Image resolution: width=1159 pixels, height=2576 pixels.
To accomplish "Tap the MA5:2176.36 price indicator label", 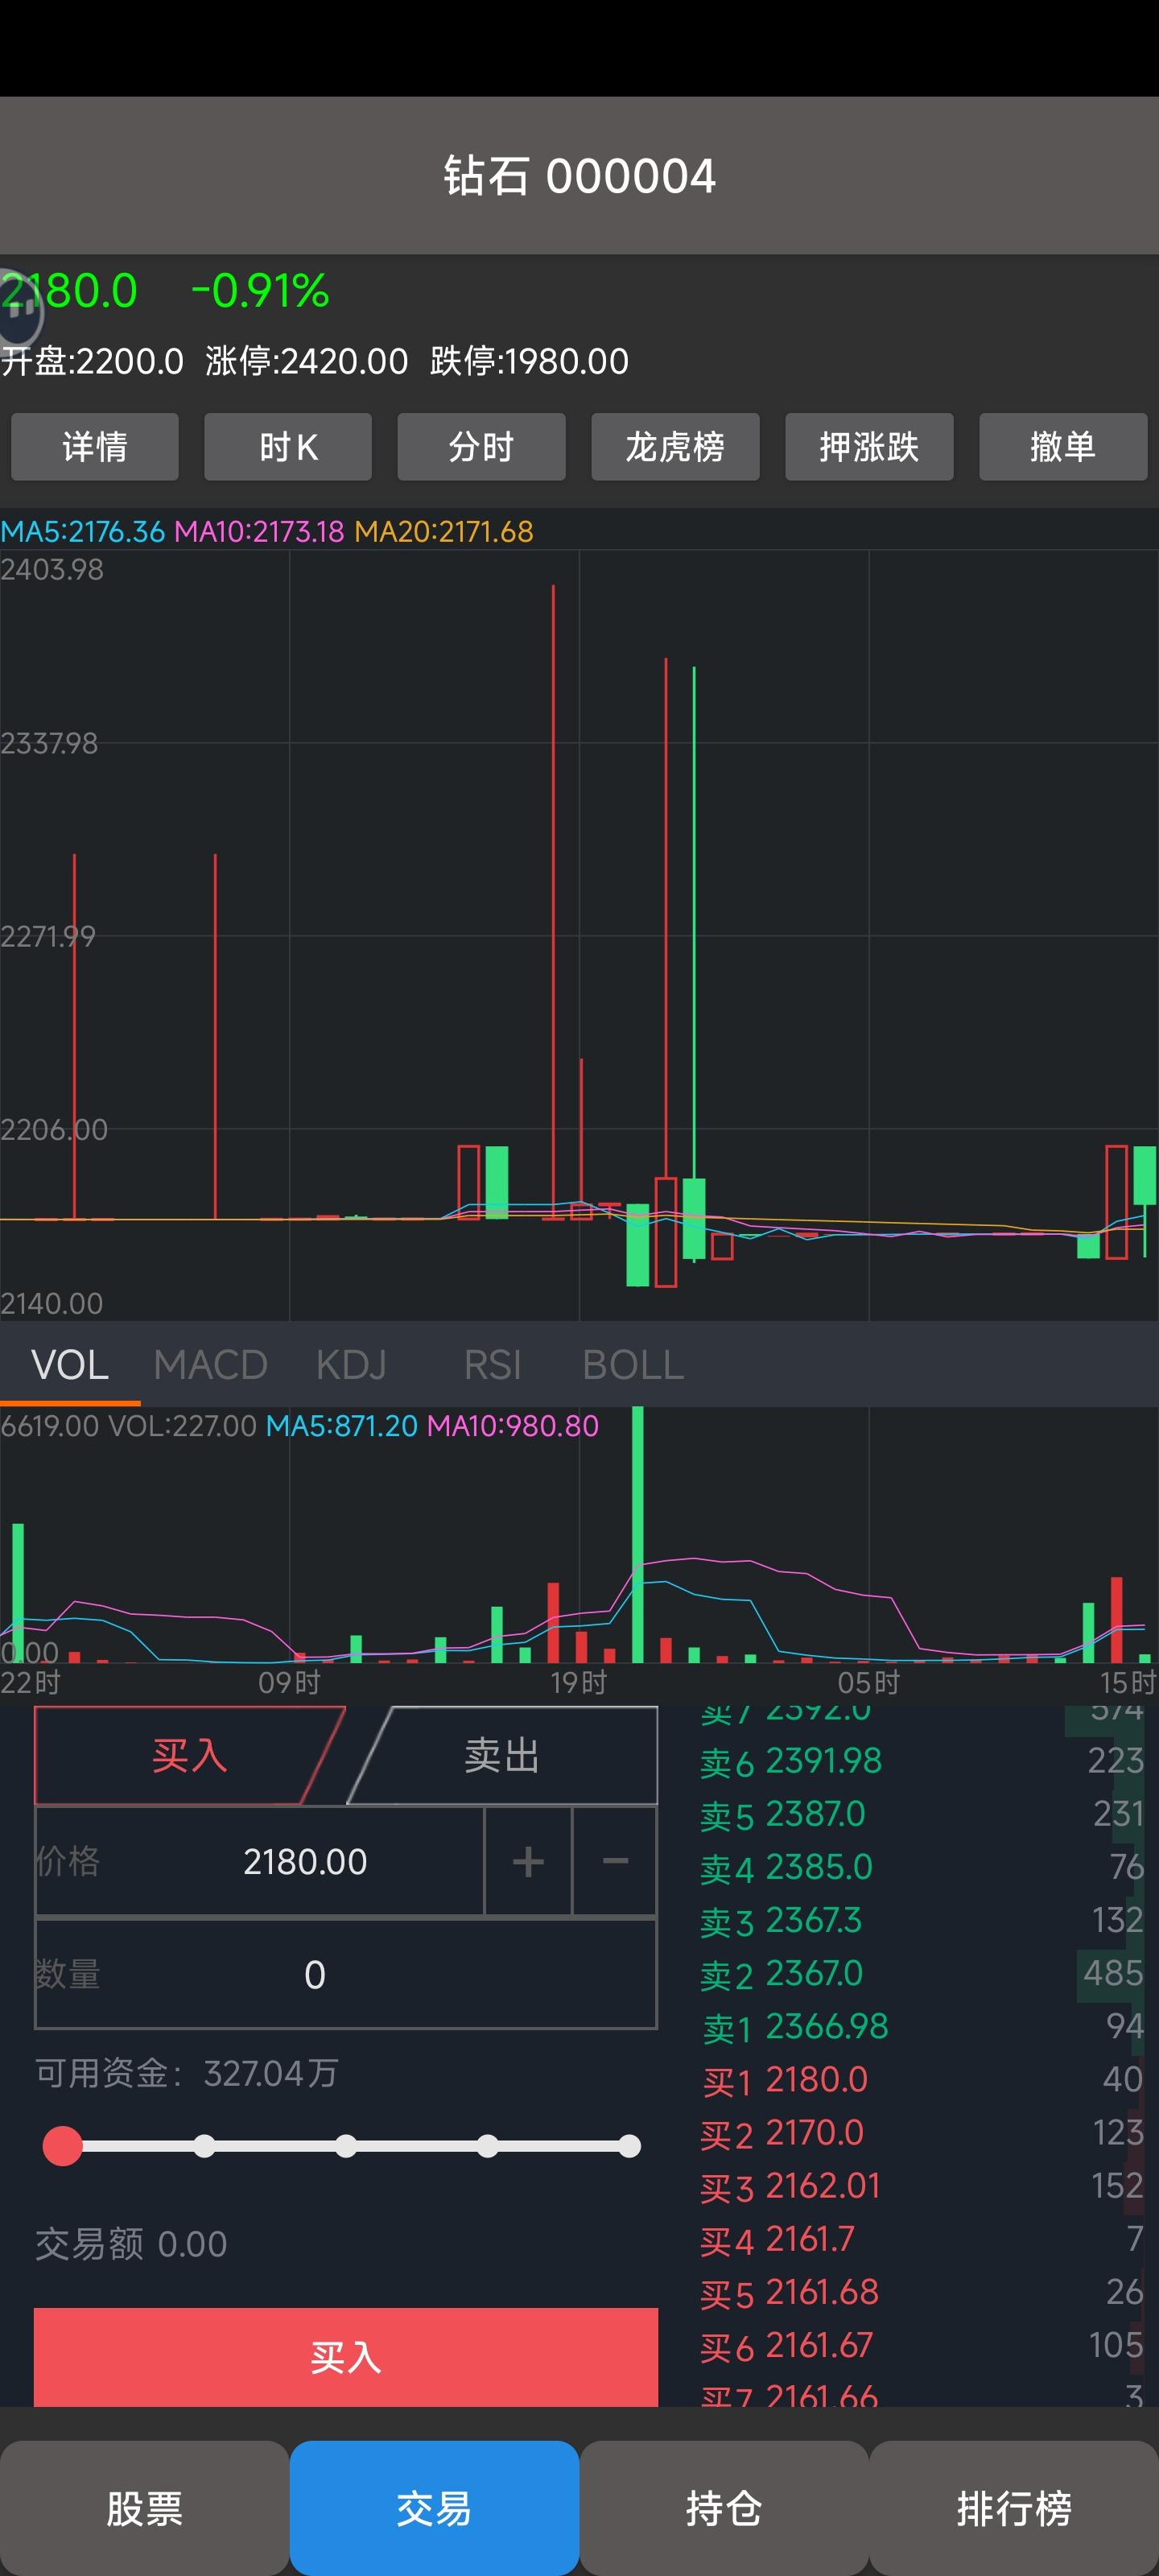I will click(83, 531).
